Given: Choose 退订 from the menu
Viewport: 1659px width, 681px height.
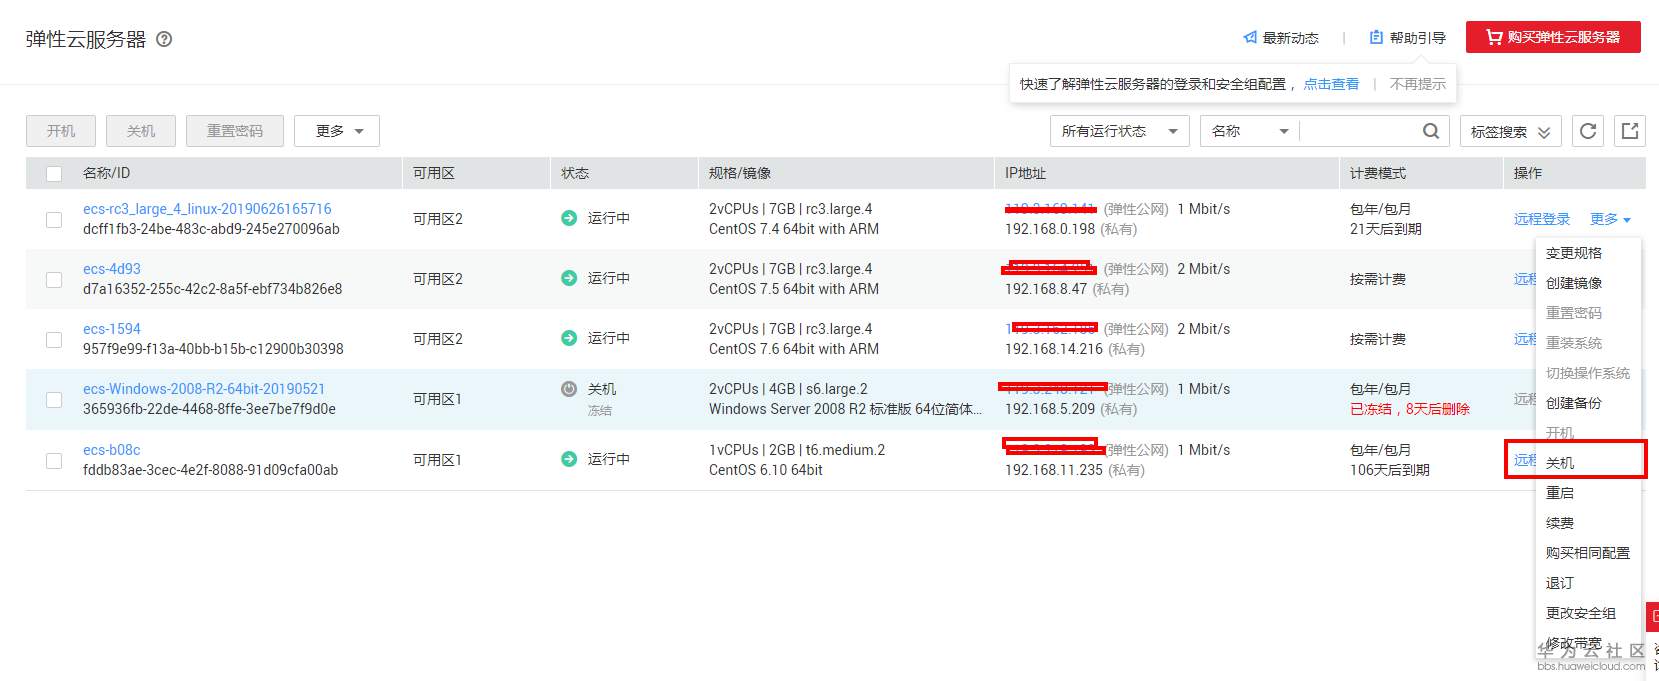Looking at the screenshot, I should [x=1560, y=583].
